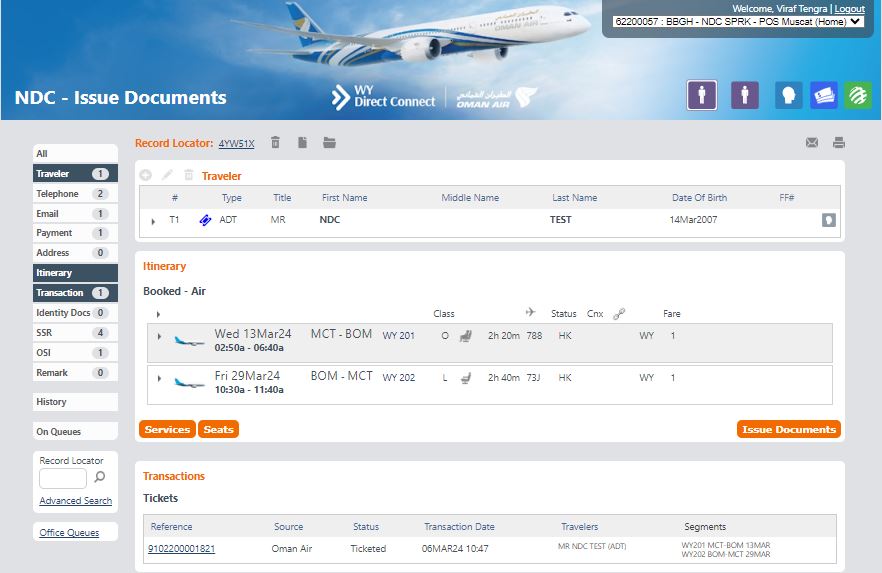Open the POS Muscat office dropdown

(x=738, y=21)
